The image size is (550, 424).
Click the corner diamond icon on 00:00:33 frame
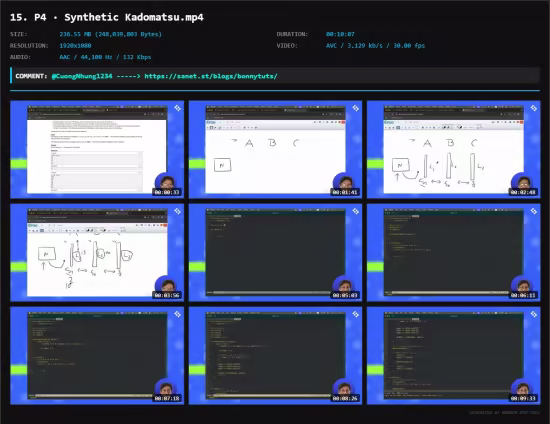177,108
